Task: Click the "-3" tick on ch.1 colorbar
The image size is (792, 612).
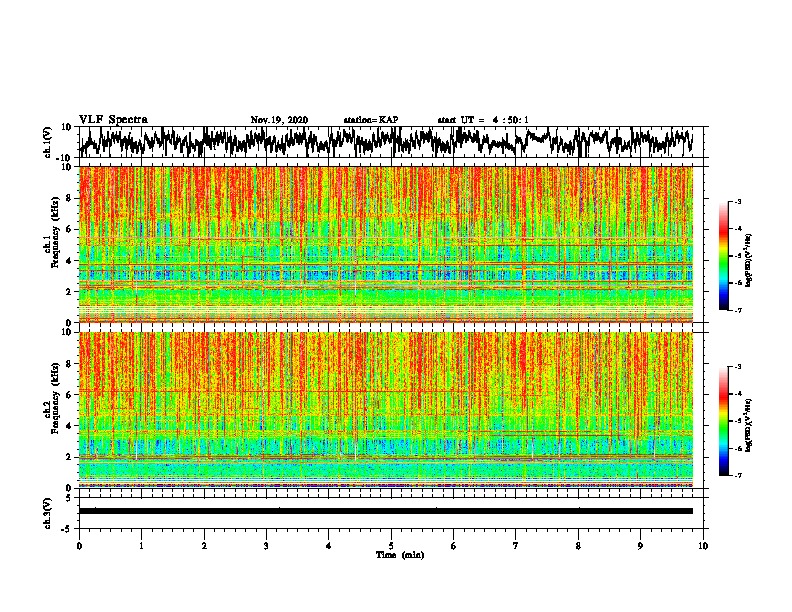Action: tap(737, 201)
